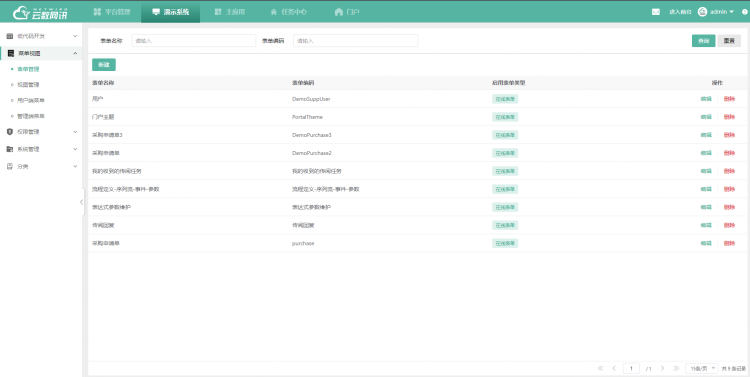Image resolution: width=750 pixels, height=377 pixels.
Task: Open the 门户 top tab
Action: 348,12
